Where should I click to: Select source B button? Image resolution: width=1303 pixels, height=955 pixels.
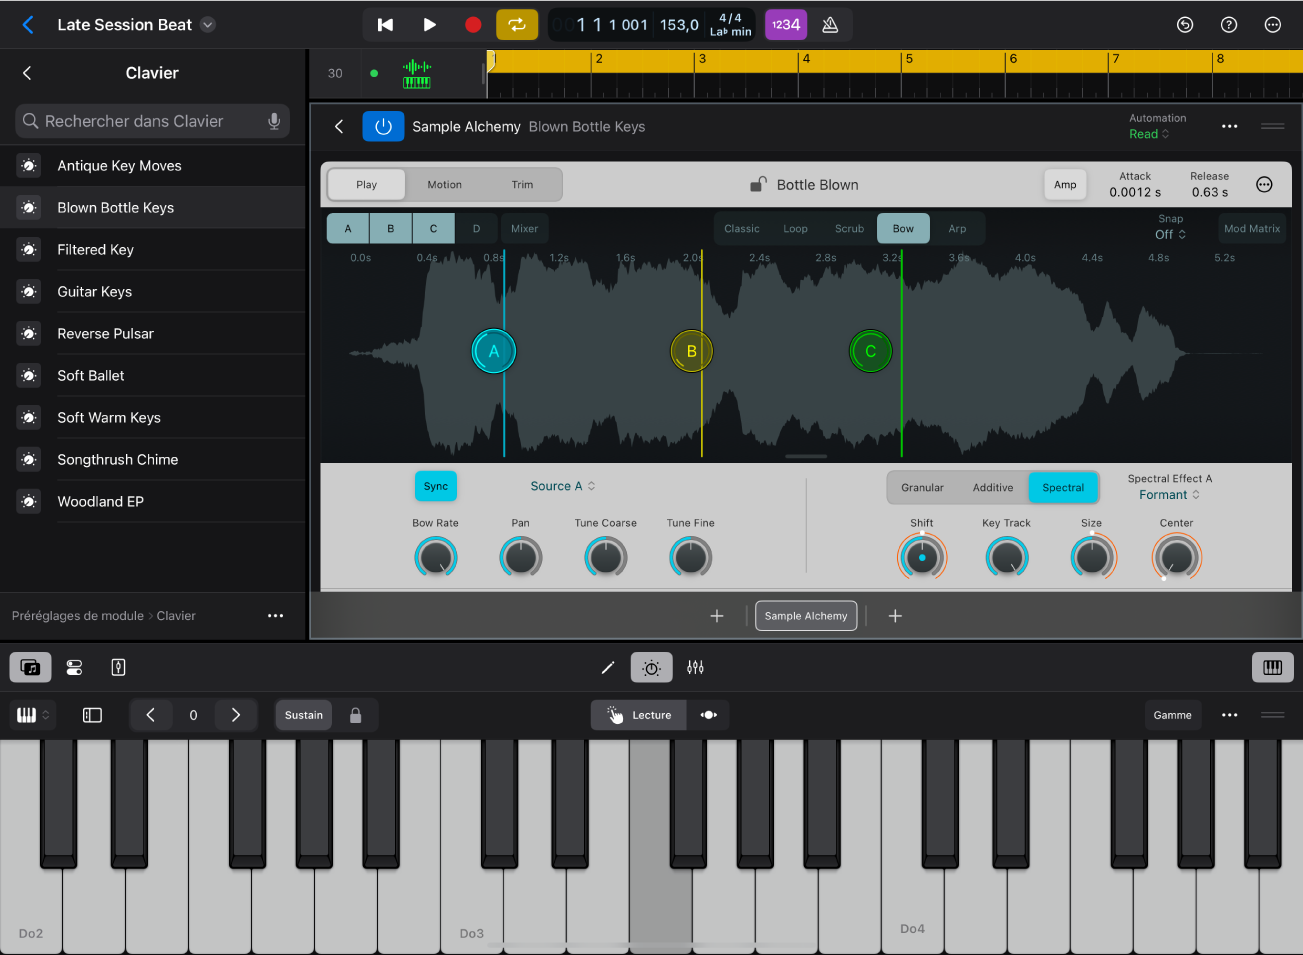point(391,229)
